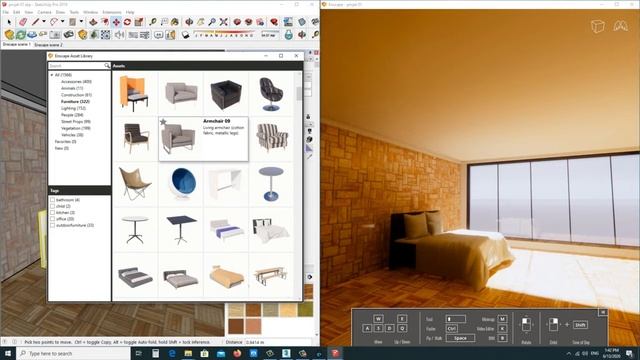640x360 pixels.
Task: Select the Zoom magnifier tool
Action: [212, 22]
